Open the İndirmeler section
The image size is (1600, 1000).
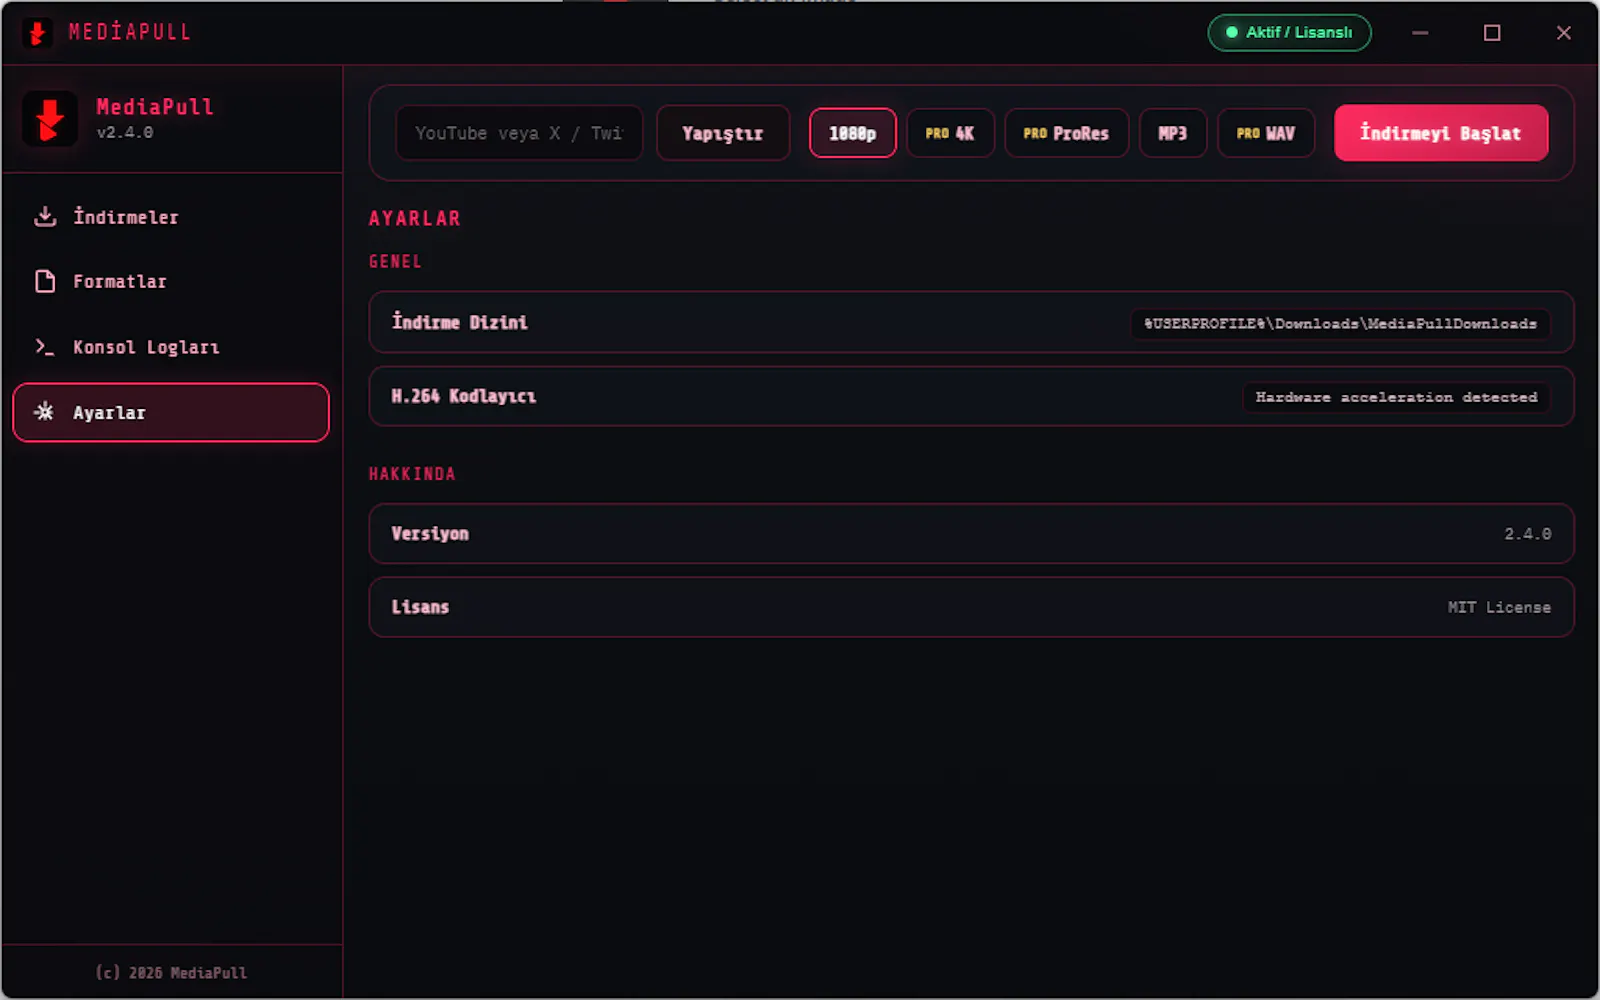(x=171, y=217)
